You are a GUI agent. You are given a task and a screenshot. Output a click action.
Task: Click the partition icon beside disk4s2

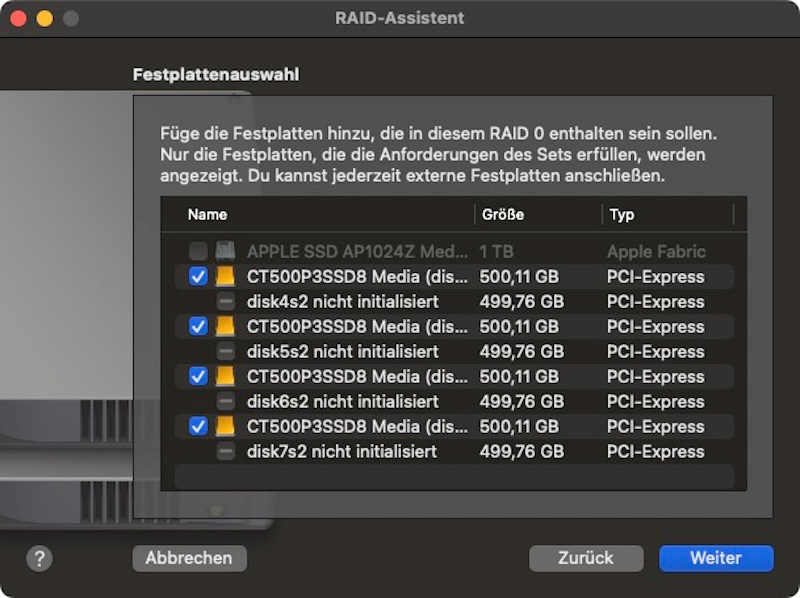pos(226,302)
